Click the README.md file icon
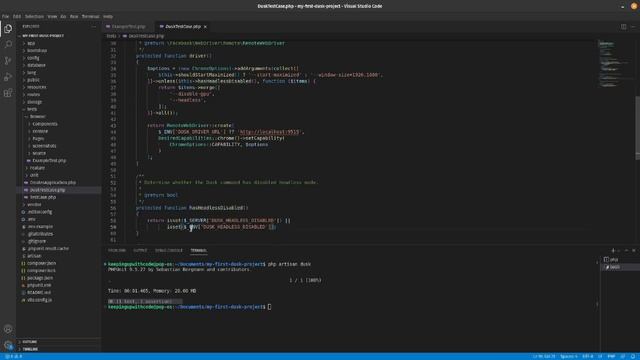Image resolution: width=640 pixels, height=360 pixels. [23, 293]
